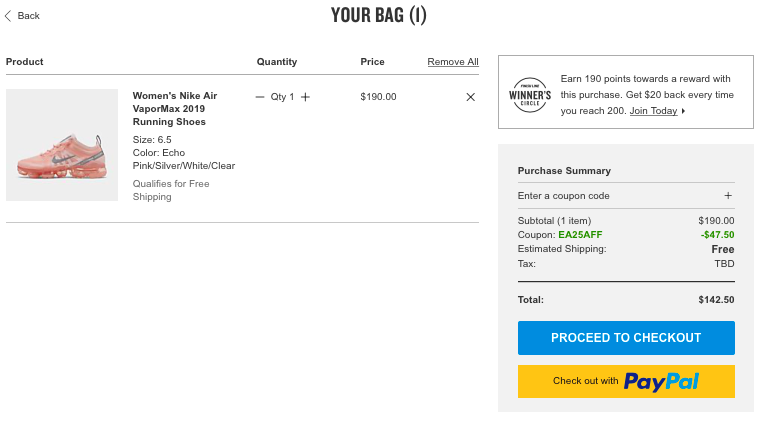This screenshot has width=758, height=427.
Task: Proceed to checkout button
Action: coord(626,338)
